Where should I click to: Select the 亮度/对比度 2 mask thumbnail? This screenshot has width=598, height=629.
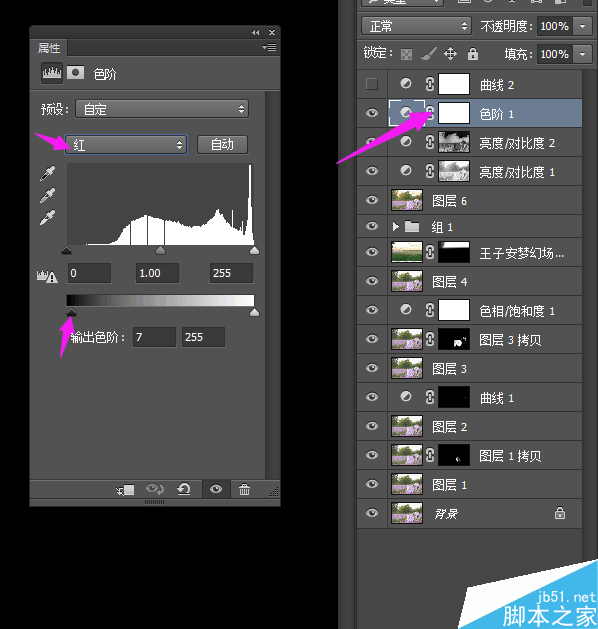pos(454,142)
